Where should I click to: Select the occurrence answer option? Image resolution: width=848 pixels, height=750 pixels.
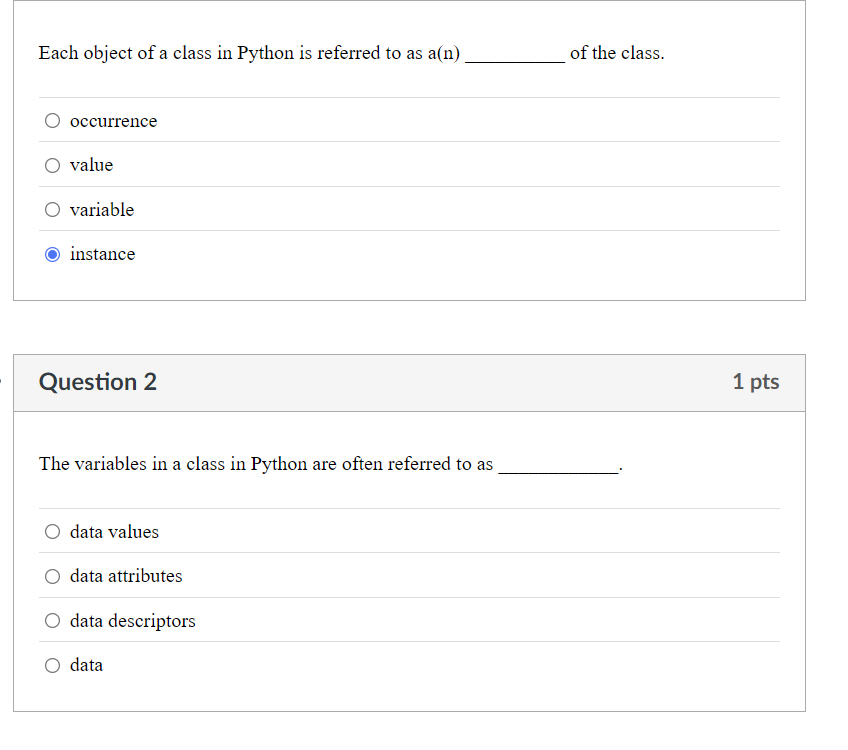tap(52, 120)
